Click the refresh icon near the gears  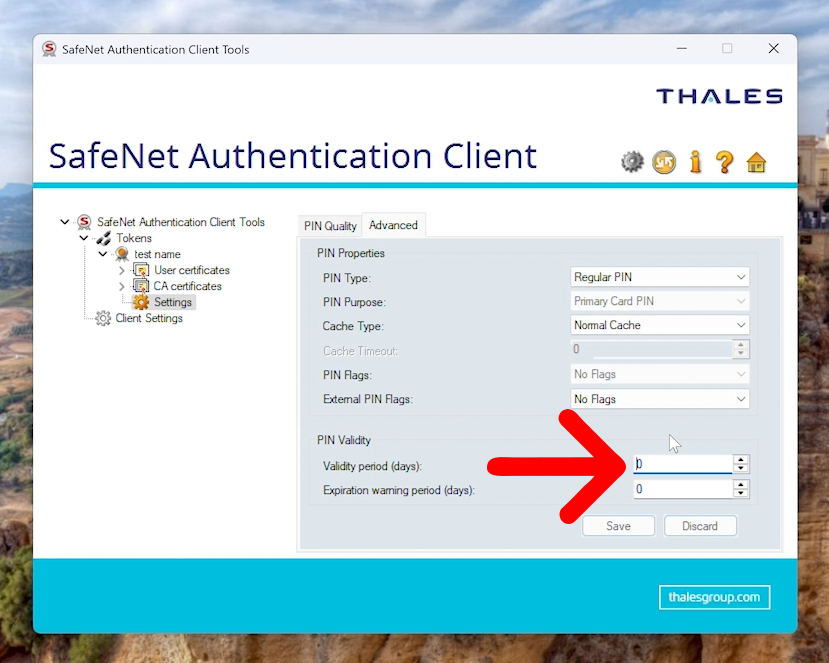[x=664, y=161]
